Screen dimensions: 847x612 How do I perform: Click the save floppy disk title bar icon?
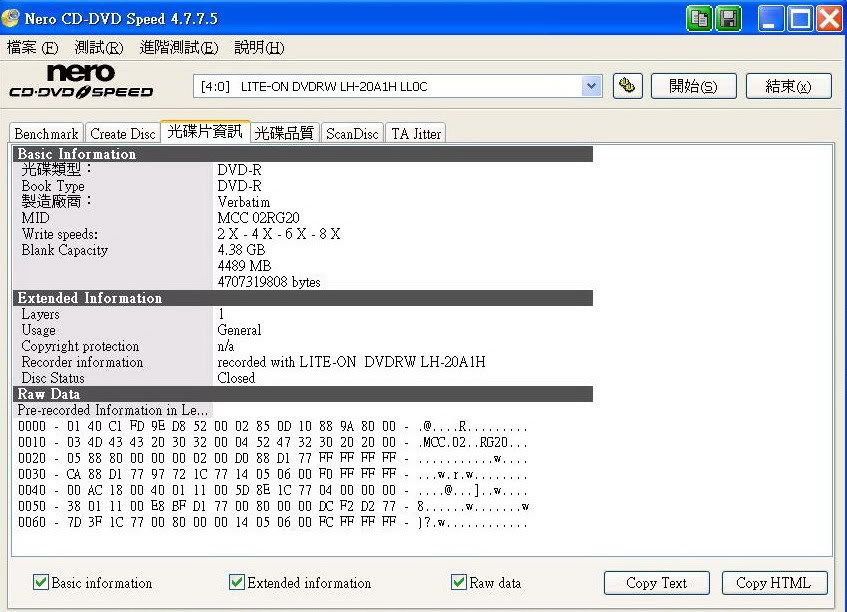coord(728,19)
